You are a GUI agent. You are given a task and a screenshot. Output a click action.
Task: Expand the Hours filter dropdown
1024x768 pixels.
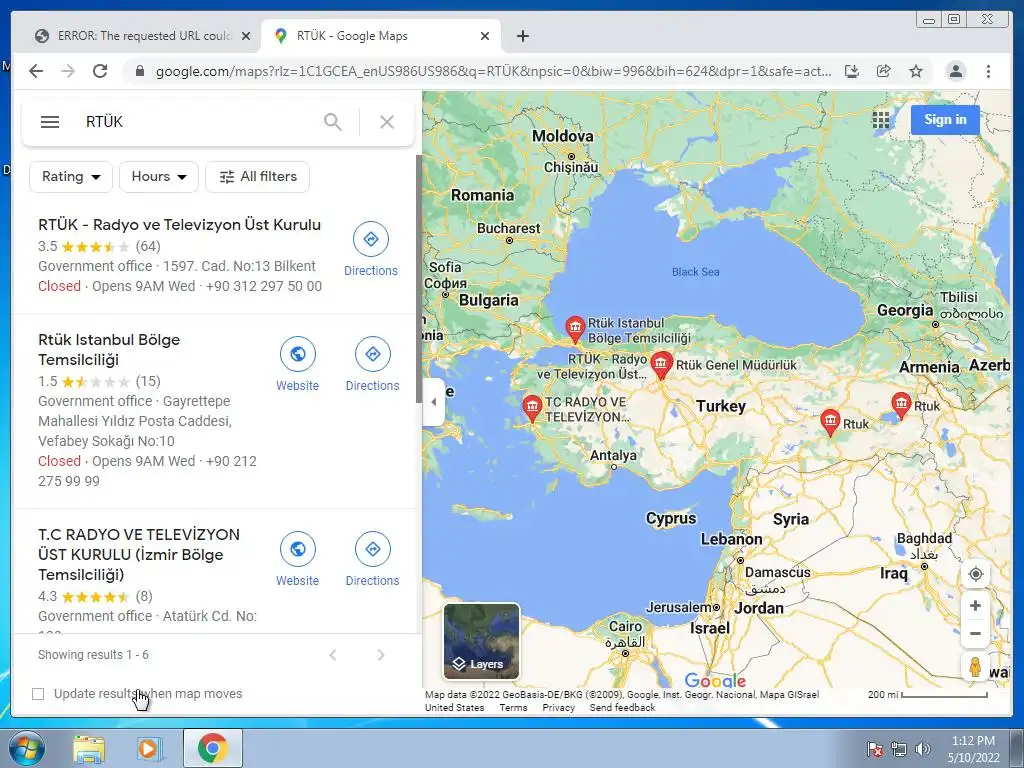pos(159,177)
